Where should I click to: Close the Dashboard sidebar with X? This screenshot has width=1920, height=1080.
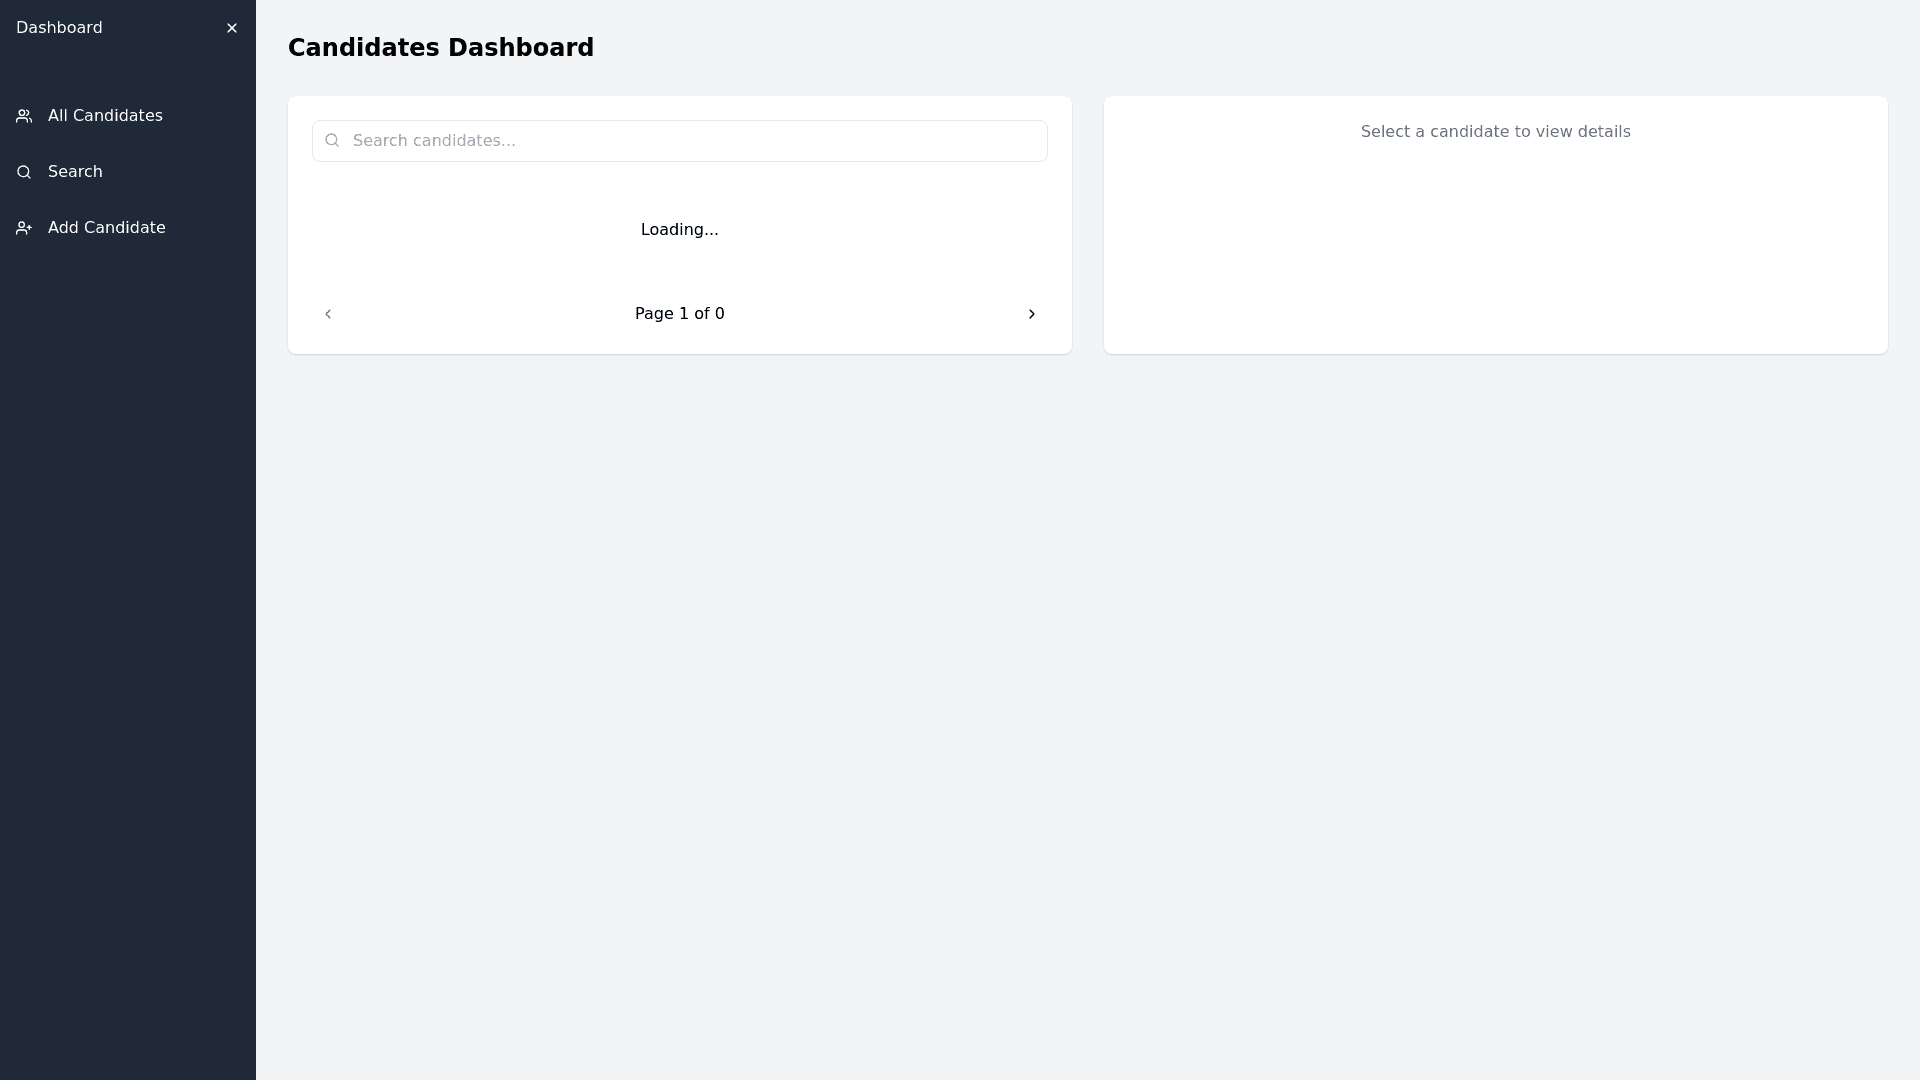click(x=232, y=28)
